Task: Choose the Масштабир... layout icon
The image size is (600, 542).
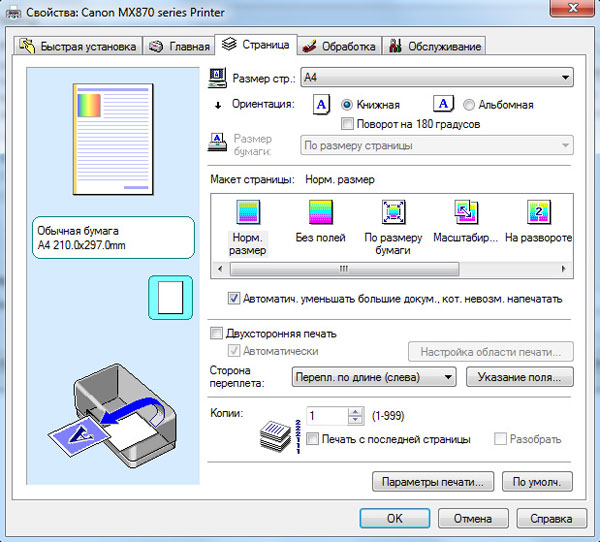Action: (466, 212)
